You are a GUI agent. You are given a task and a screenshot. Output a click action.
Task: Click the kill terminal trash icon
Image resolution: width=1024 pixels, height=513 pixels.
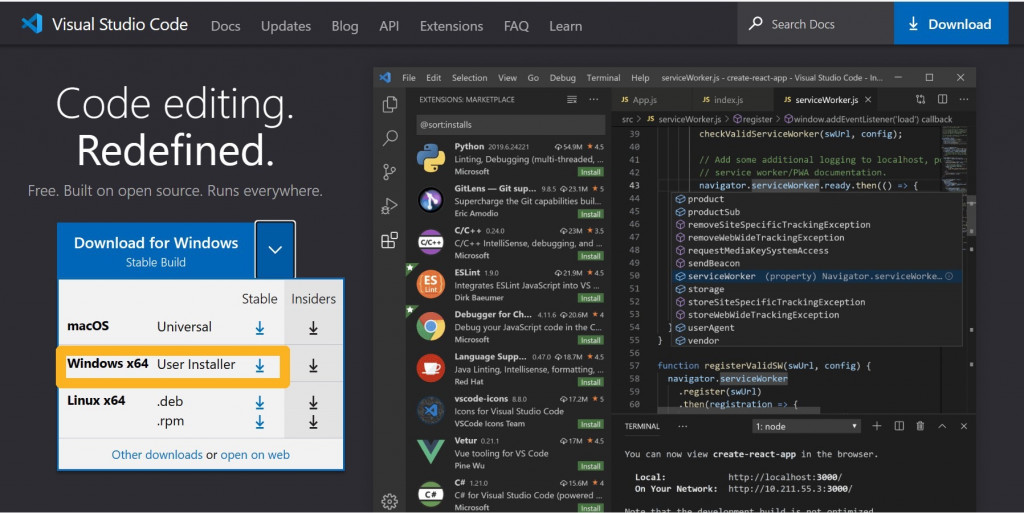pos(920,426)
